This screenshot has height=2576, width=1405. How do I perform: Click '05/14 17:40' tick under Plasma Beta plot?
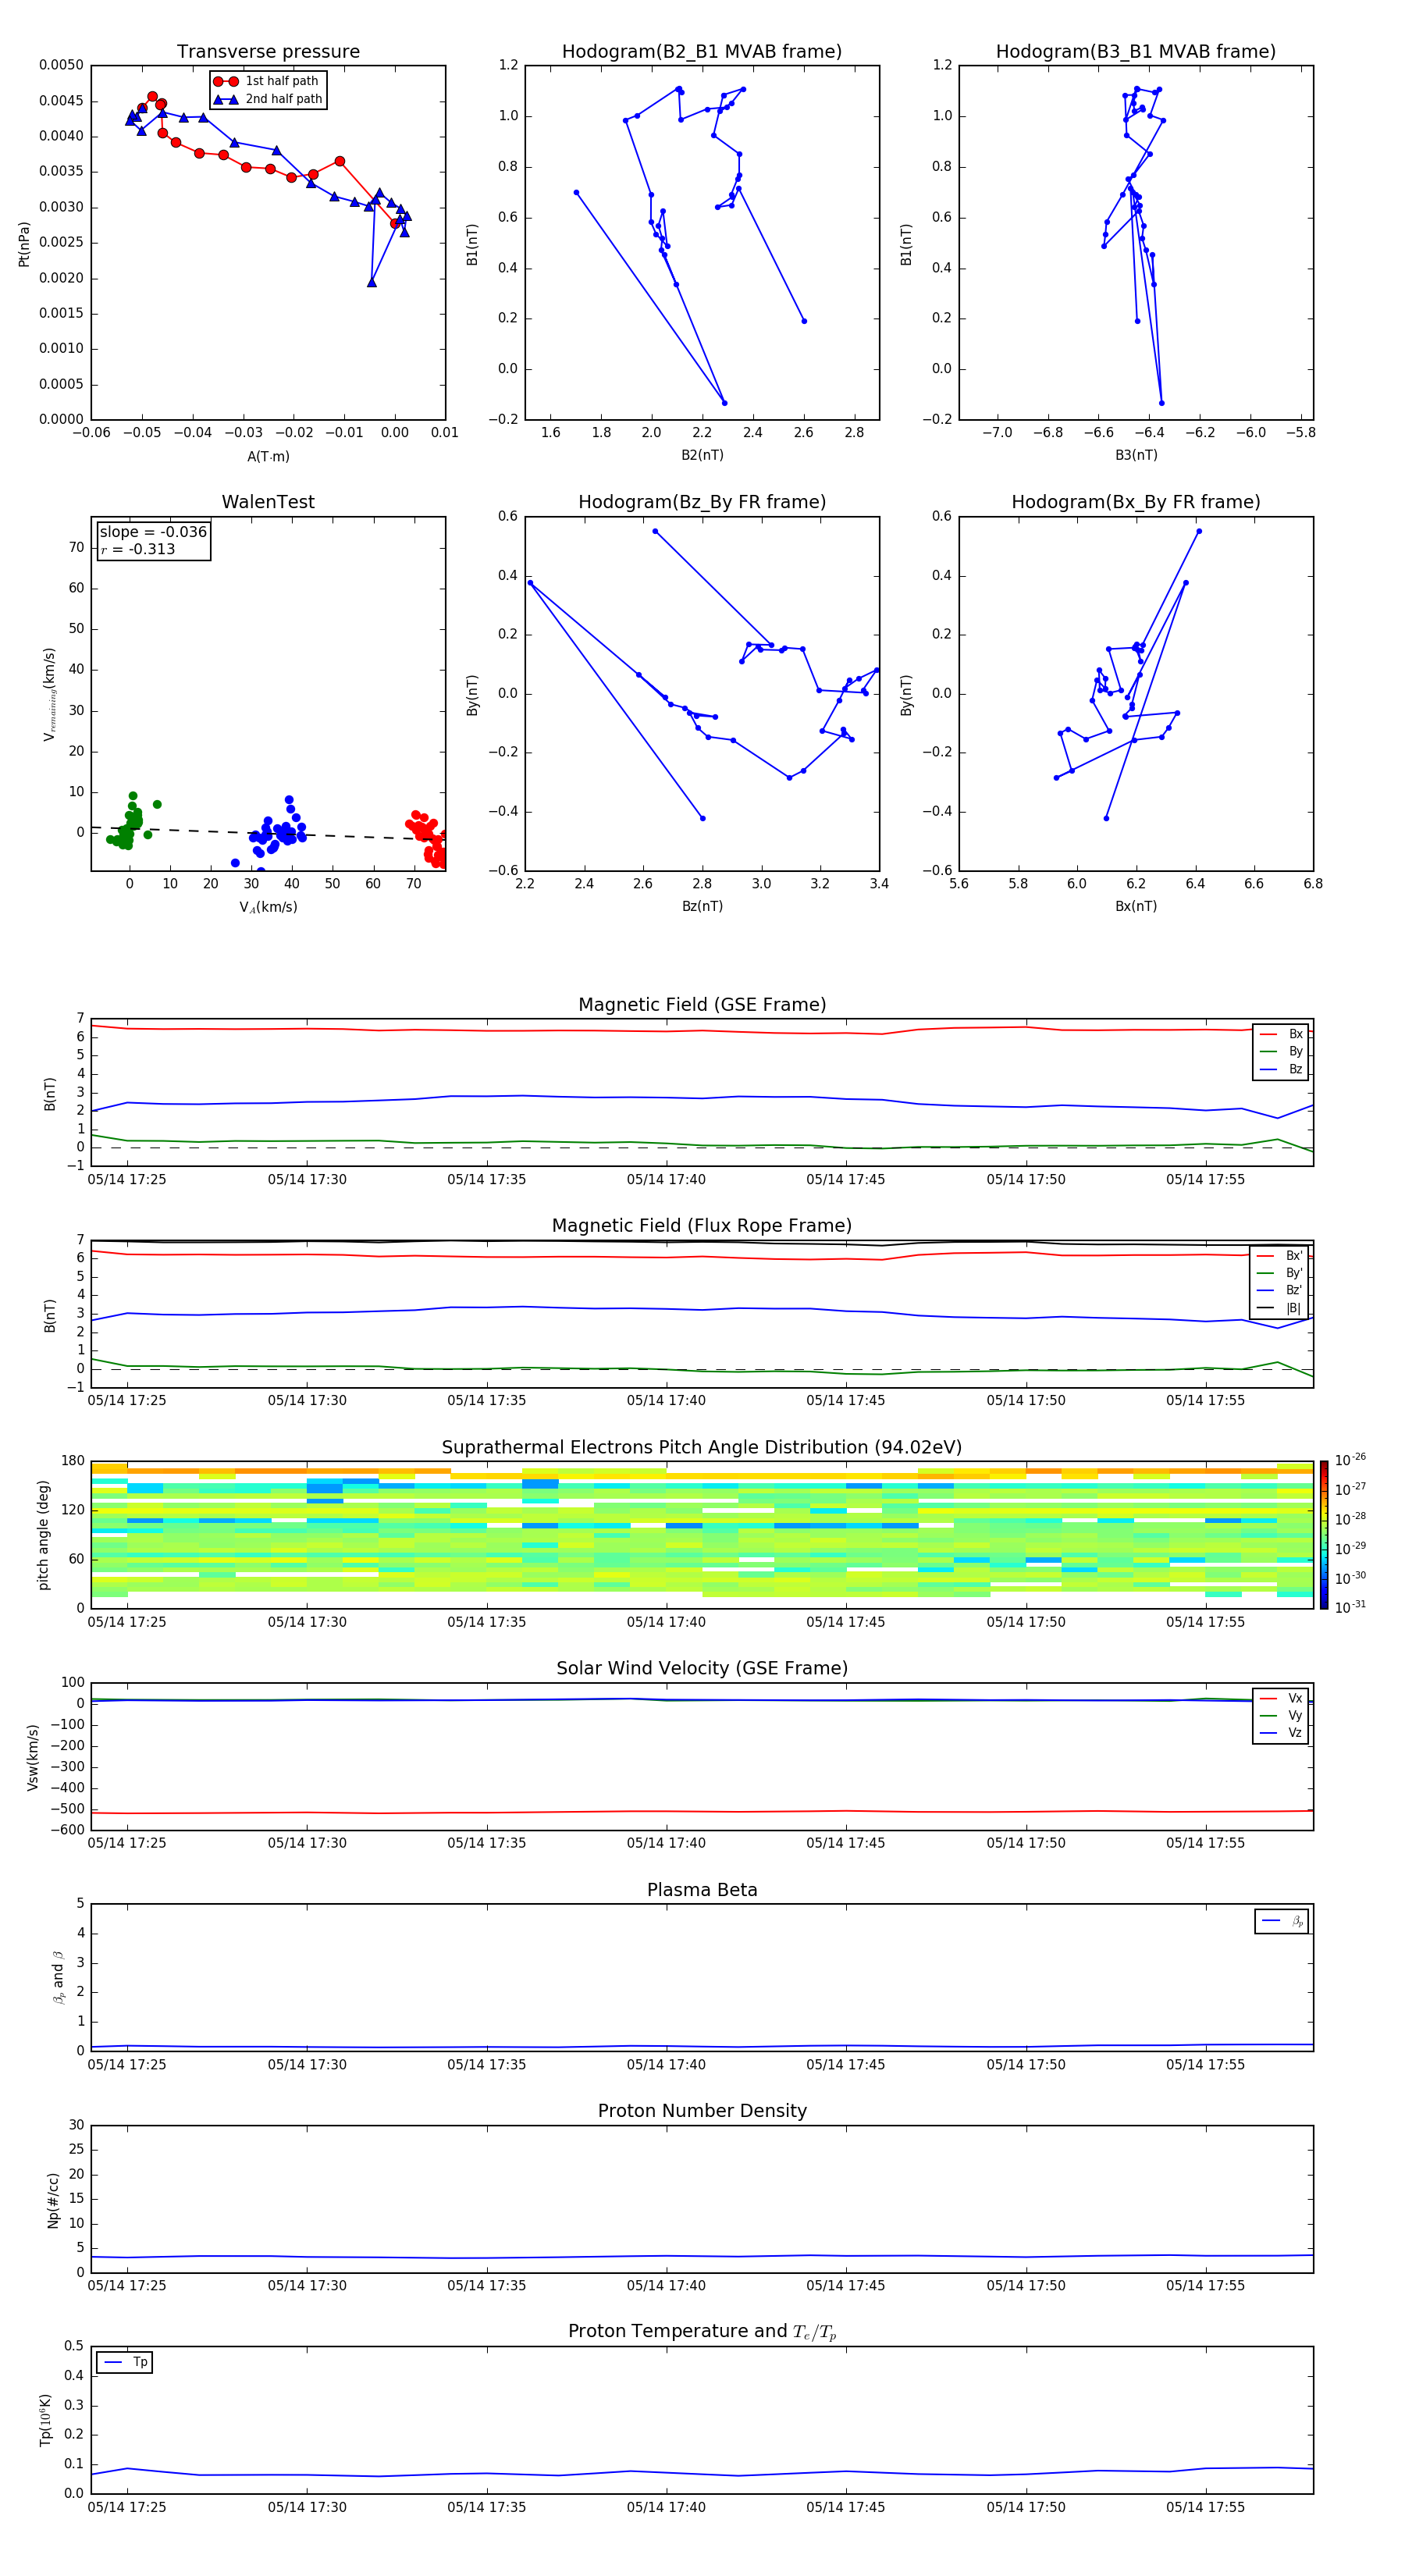point(666,2065)
